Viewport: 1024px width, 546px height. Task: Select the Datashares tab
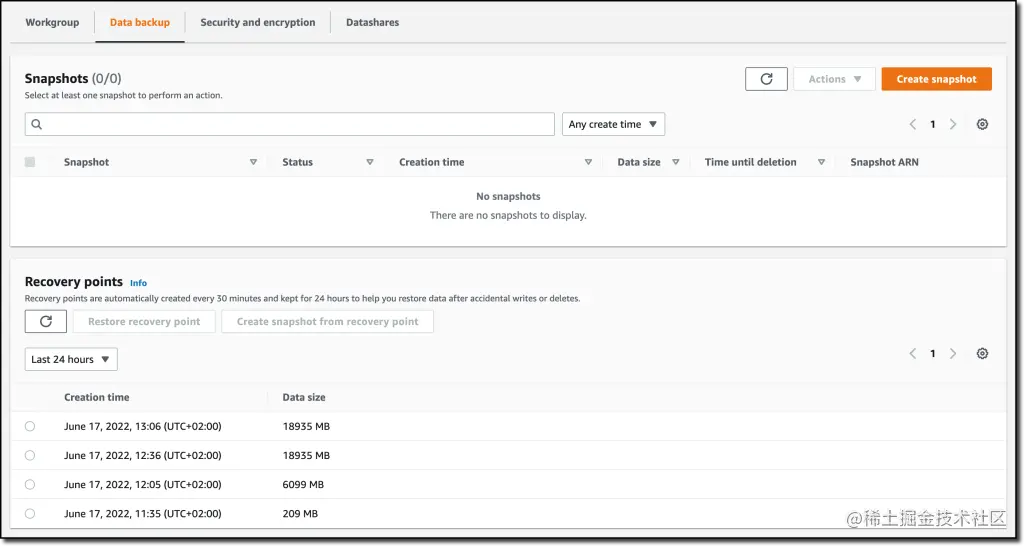[372, 22]
